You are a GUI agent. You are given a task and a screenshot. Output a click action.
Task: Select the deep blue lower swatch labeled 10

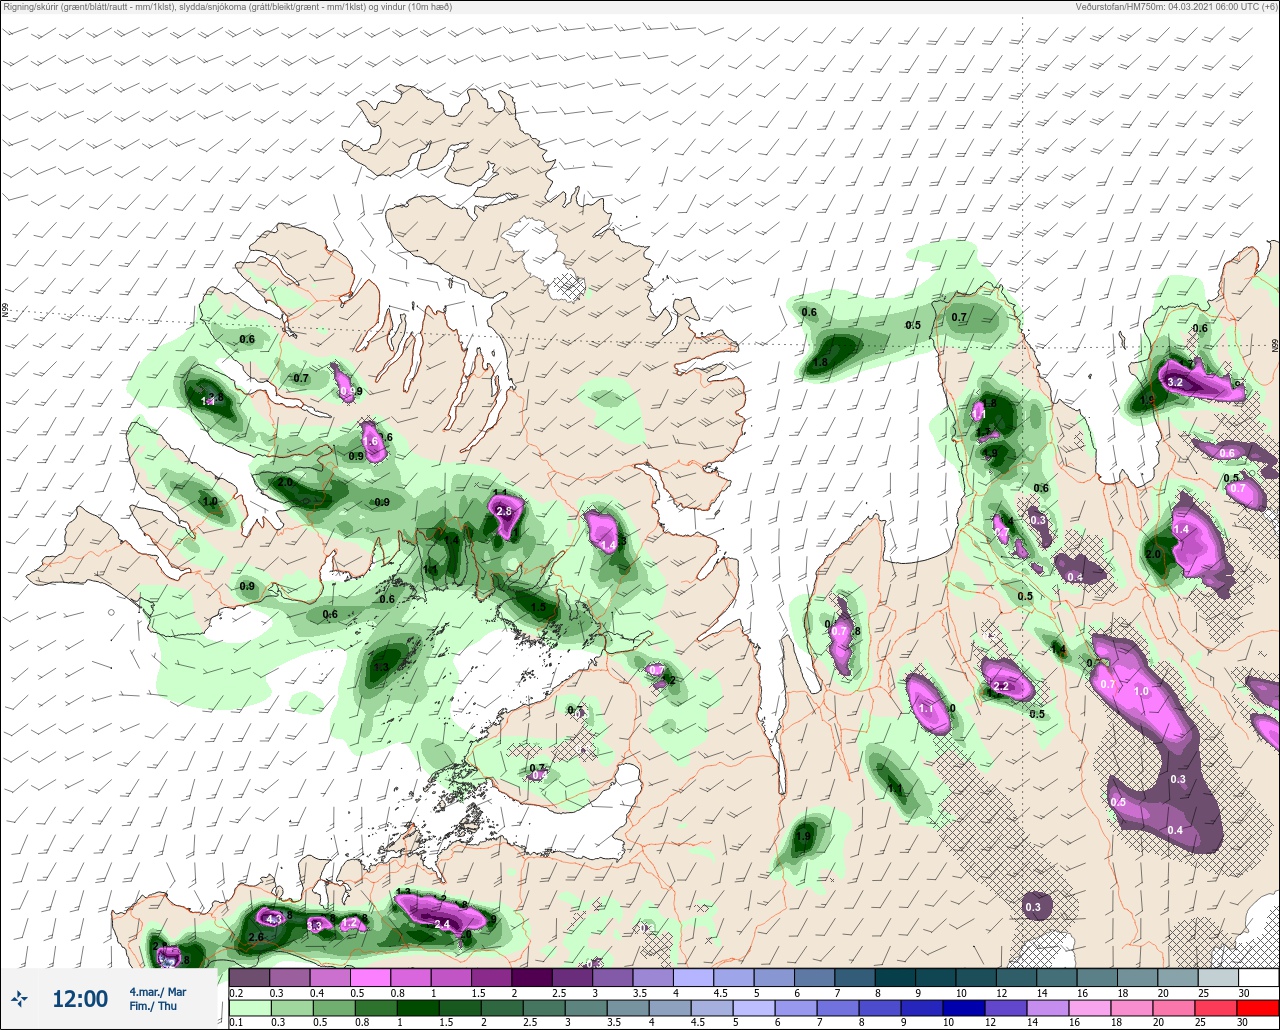964,1008
